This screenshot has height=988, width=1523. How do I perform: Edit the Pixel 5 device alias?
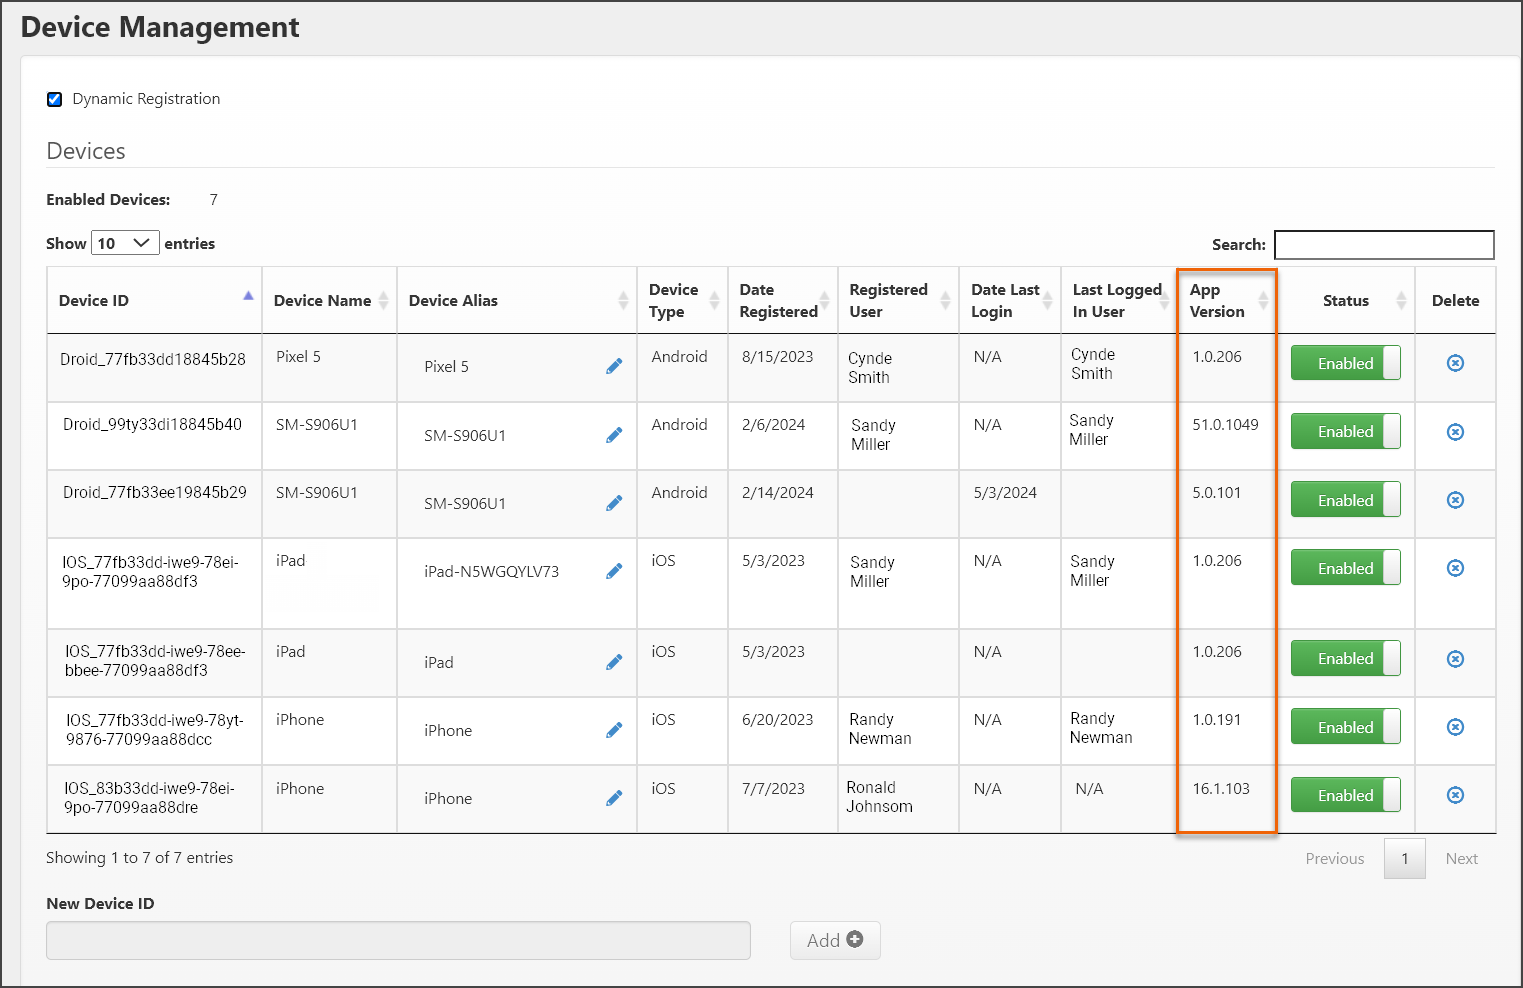pyautogui.click(x=614, y=367)
